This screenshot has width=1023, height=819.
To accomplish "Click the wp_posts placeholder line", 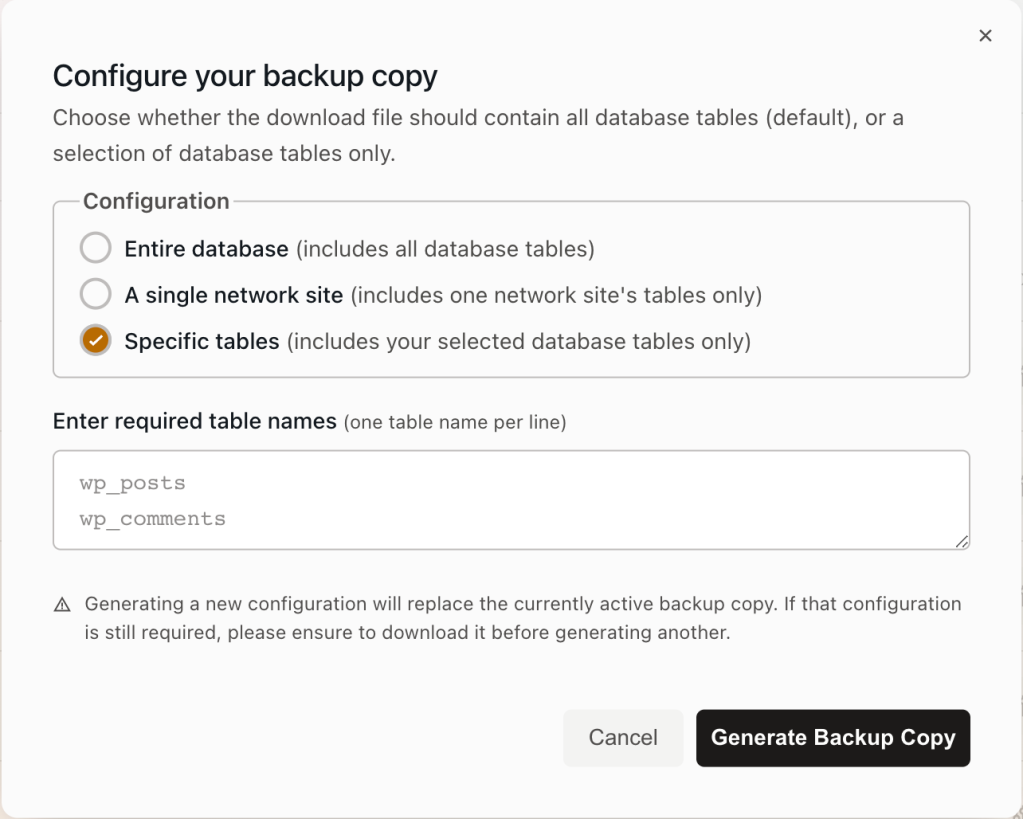I will [133, 483].
